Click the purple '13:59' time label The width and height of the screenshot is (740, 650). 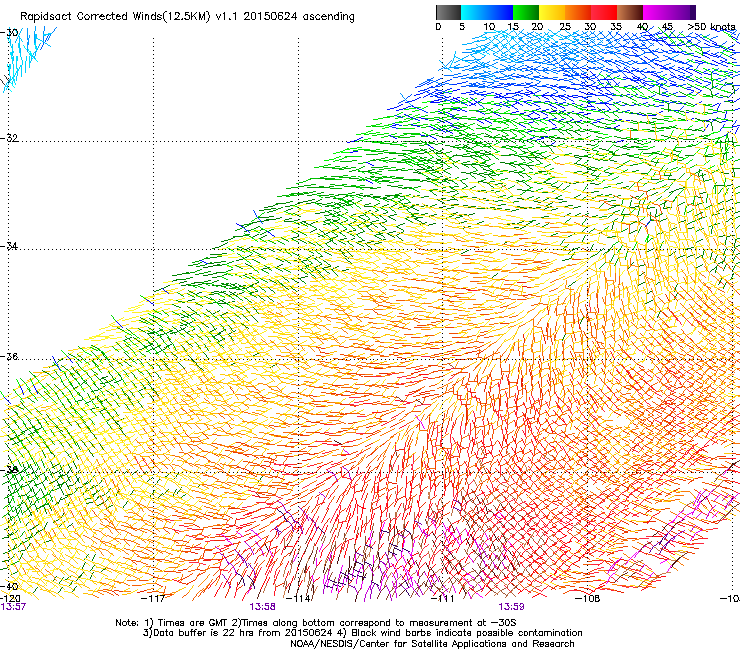click(512, 607)
